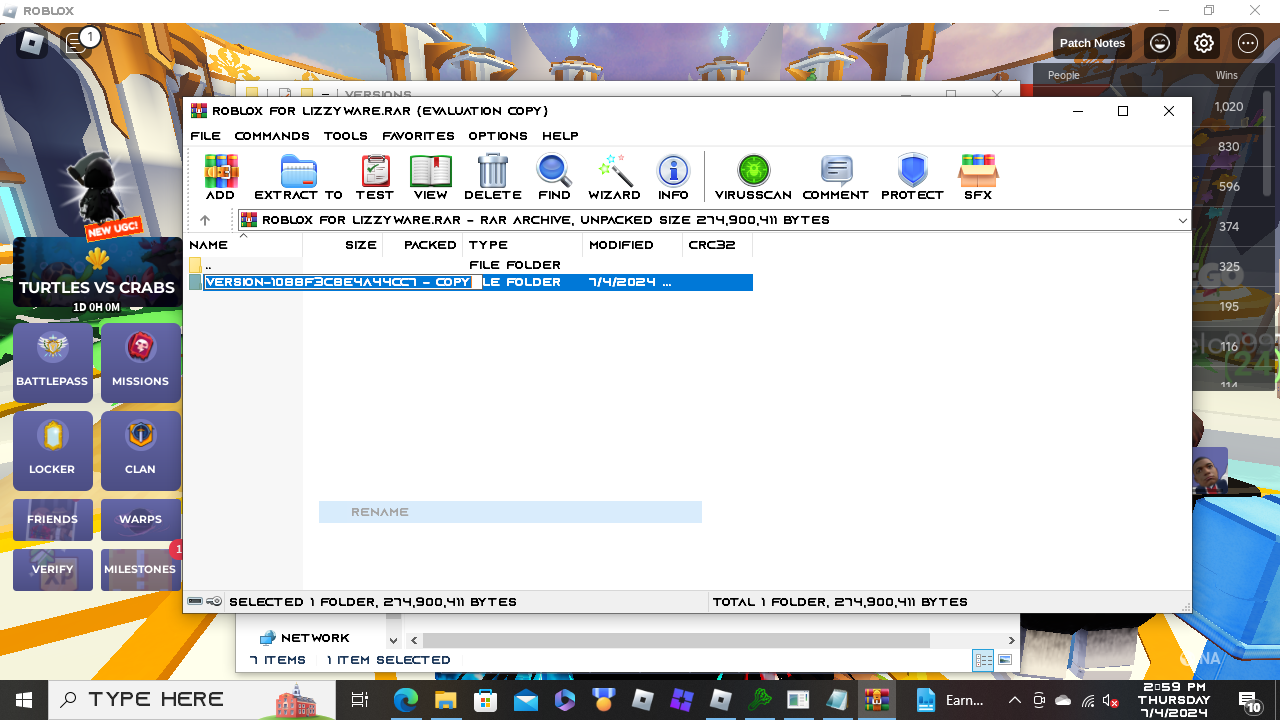Show archive Info
The width and height of the screenshot is (1280, 720).
click(673, 177)
